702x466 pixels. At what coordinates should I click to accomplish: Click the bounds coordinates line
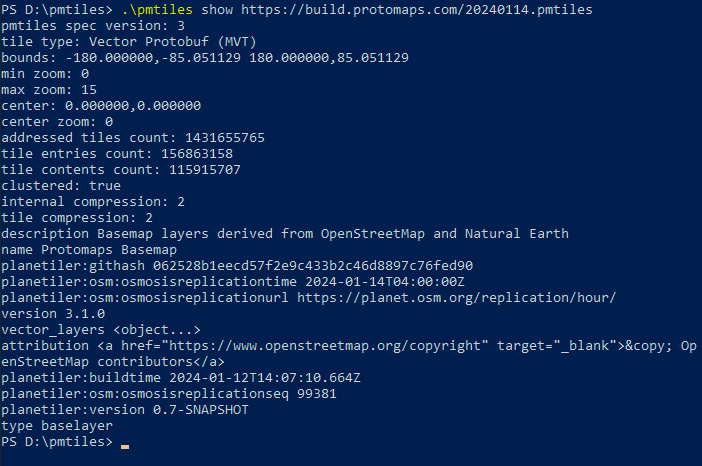[x=205, y=57]
